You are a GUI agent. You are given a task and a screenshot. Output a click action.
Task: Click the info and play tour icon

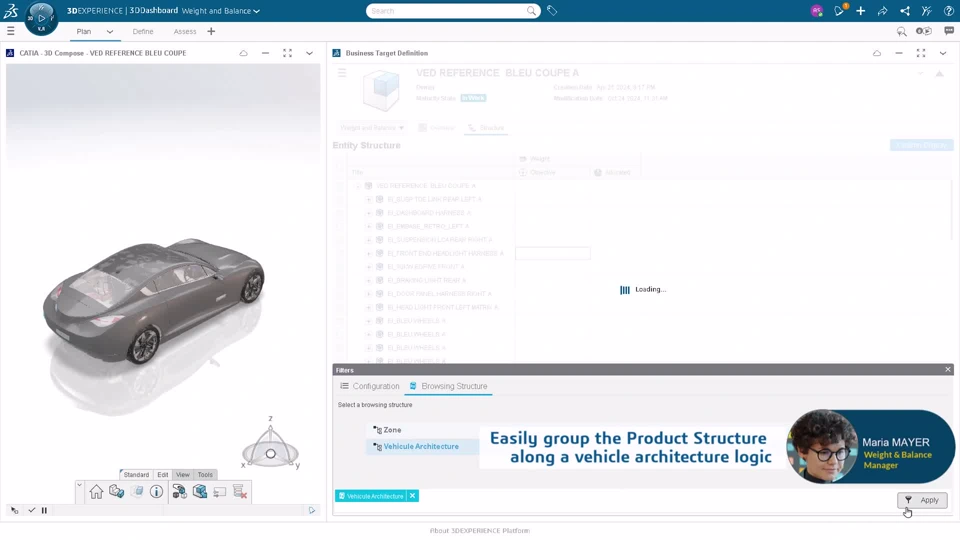tap(923, 31)
